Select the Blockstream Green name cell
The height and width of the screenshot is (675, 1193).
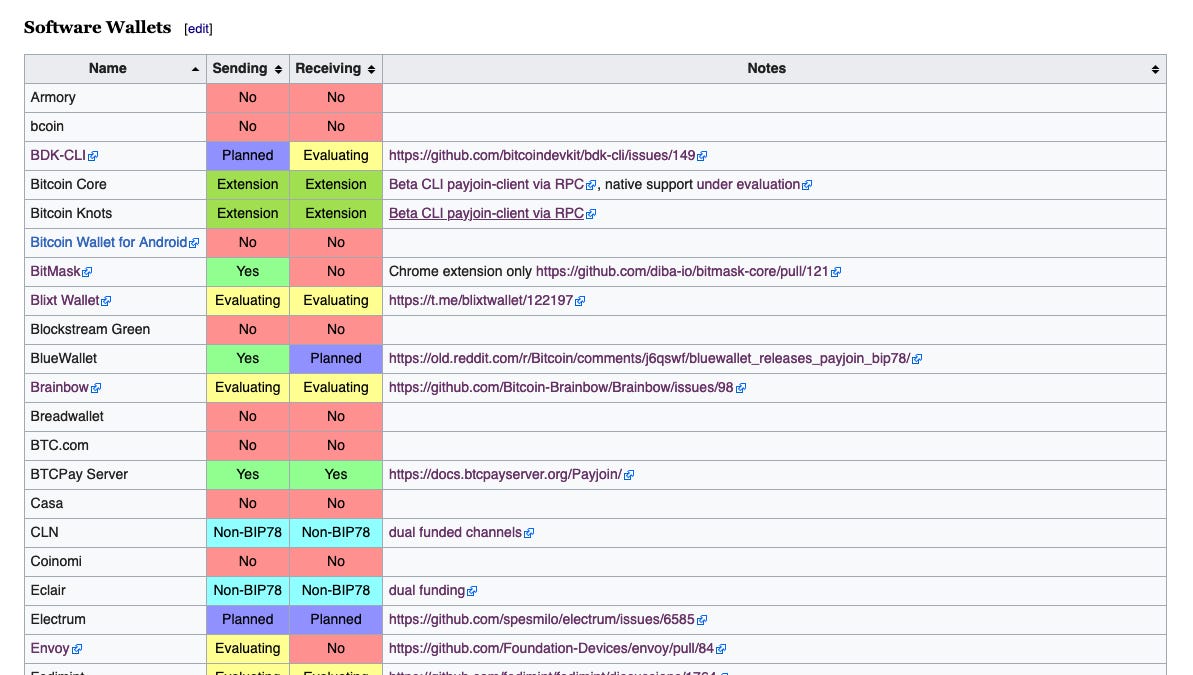pos(115,329)
